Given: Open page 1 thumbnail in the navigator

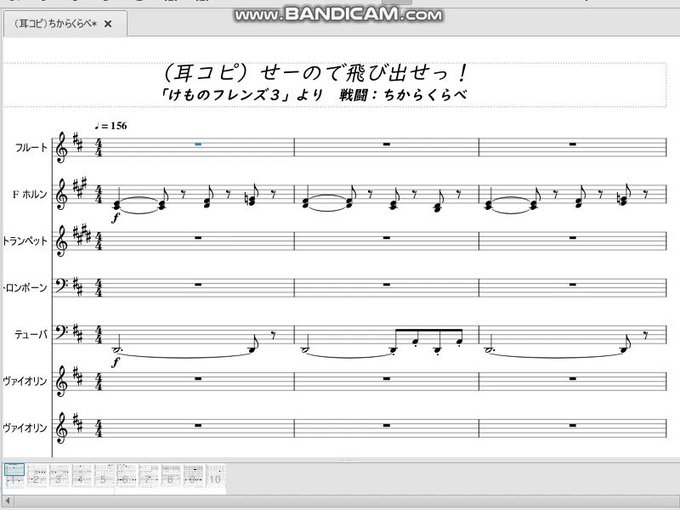Looking at the screenshot, I should (14, 476).
